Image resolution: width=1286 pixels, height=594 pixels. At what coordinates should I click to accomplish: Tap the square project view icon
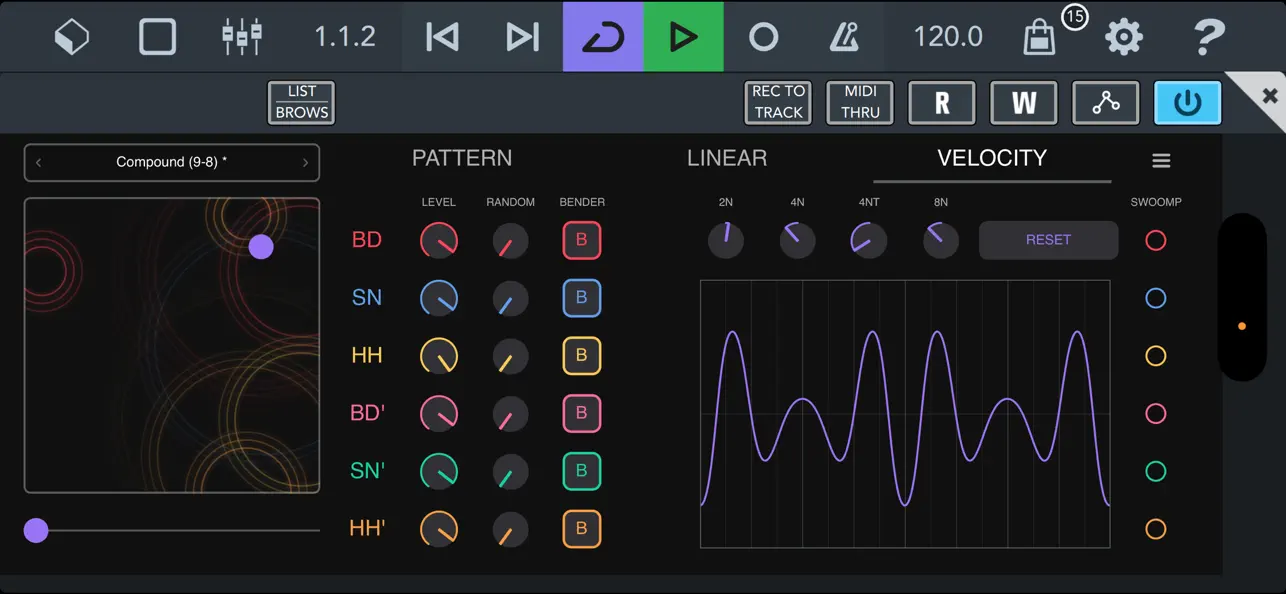pyautogui.click(x=158, y=37)
